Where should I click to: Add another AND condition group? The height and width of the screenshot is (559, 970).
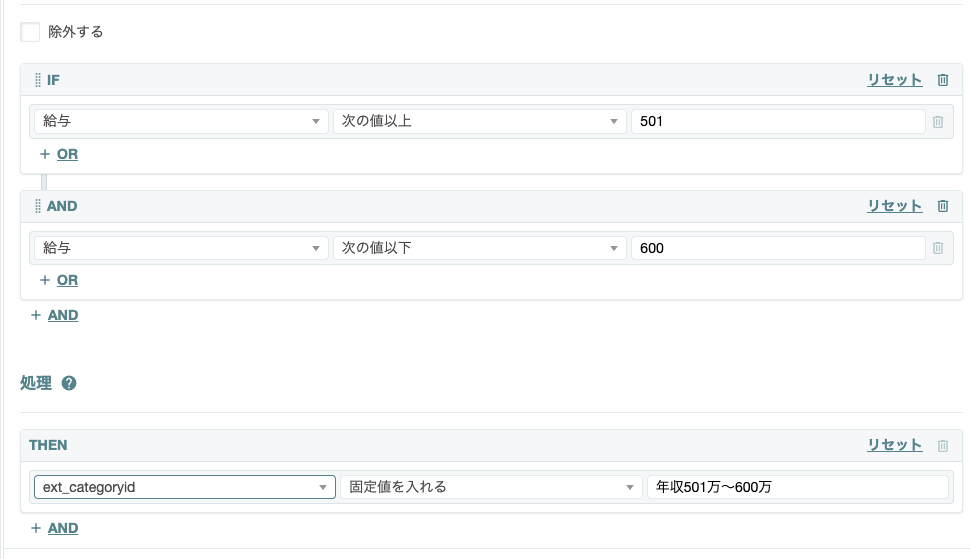[63, 315]
